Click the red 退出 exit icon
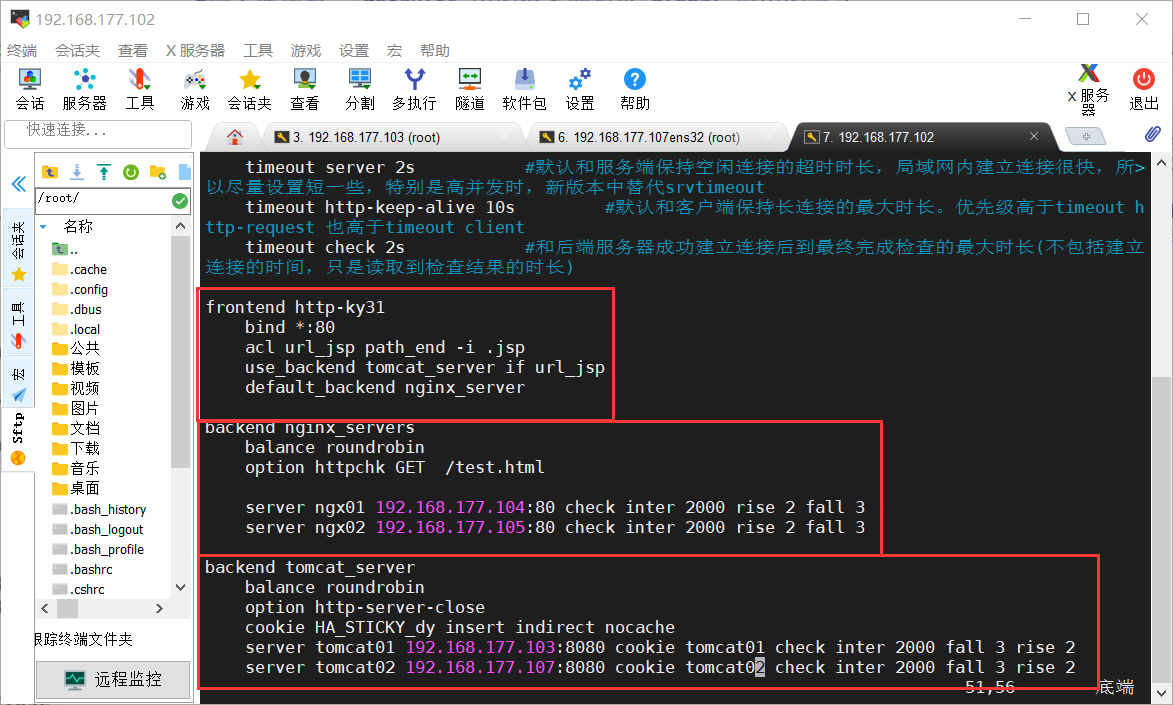This screenshot has height=705, width=1173. point(1144,89)
